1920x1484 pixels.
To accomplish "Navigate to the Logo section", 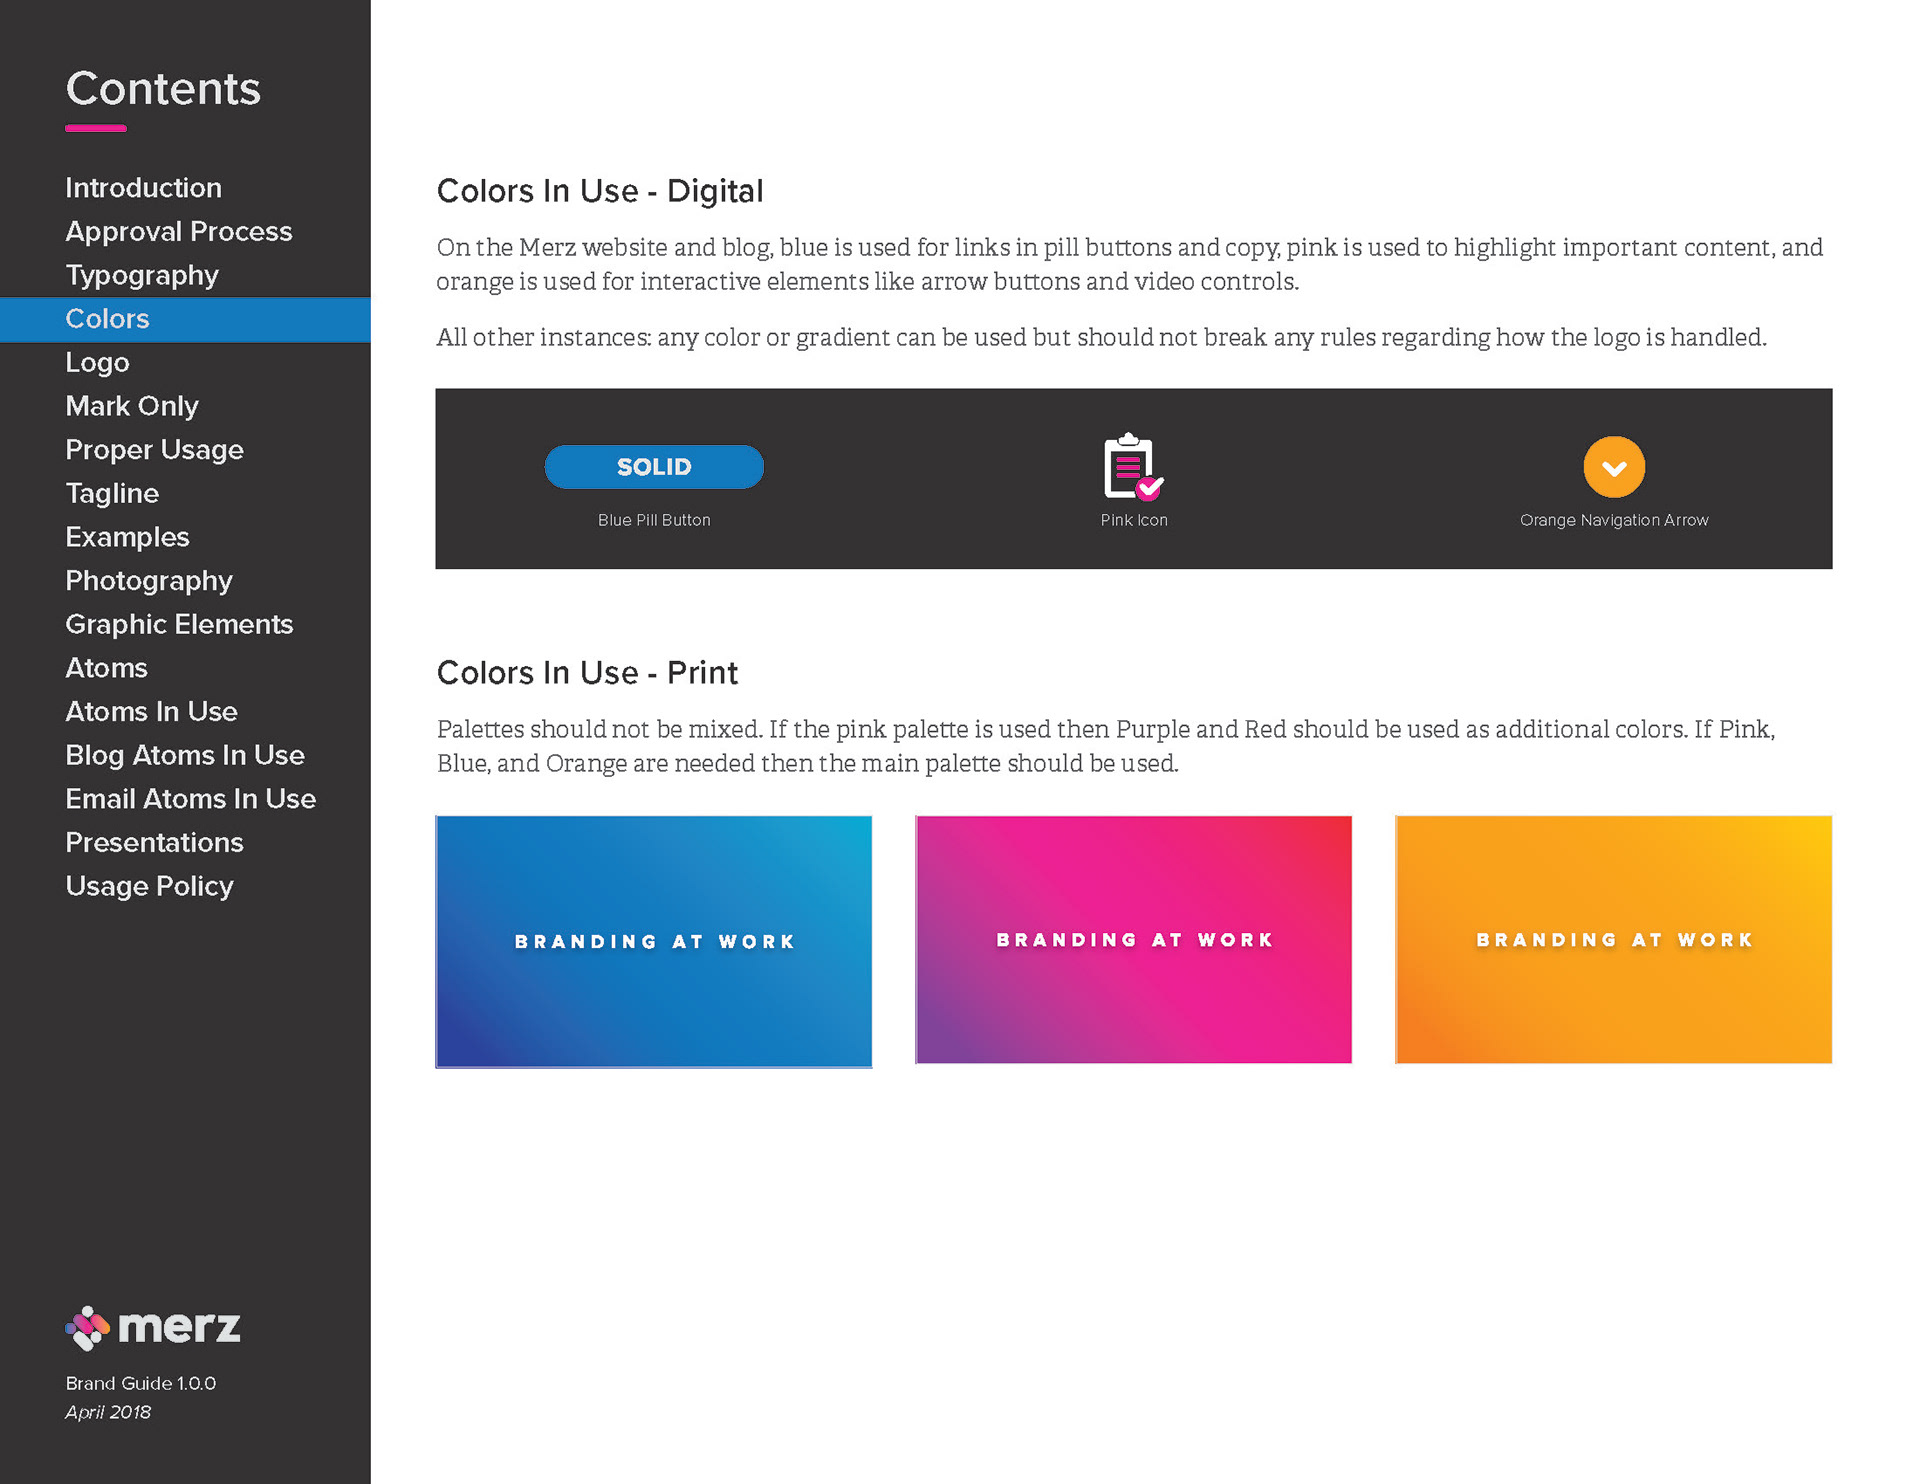I will click(x=97, y=363).
